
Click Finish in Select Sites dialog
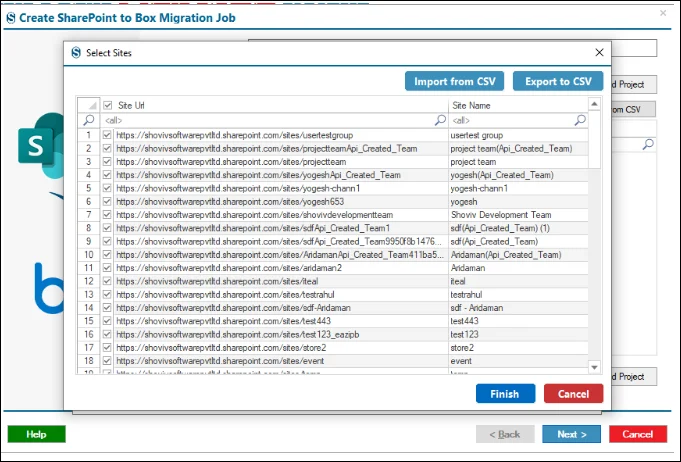[x=505, y=393]
